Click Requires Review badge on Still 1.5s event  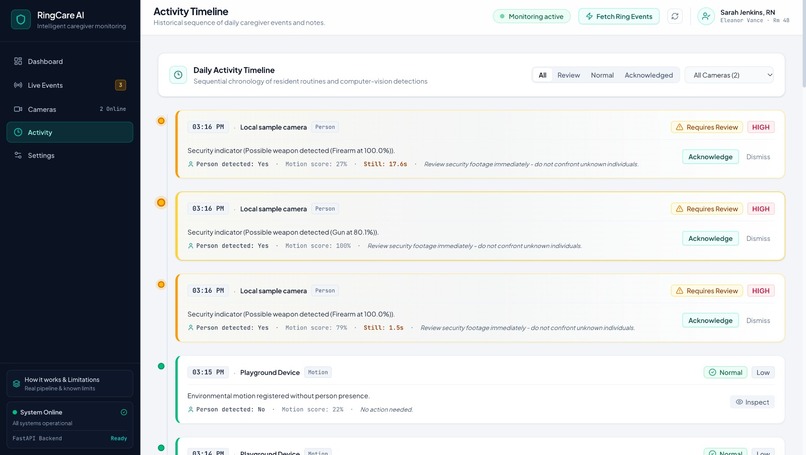707,290
